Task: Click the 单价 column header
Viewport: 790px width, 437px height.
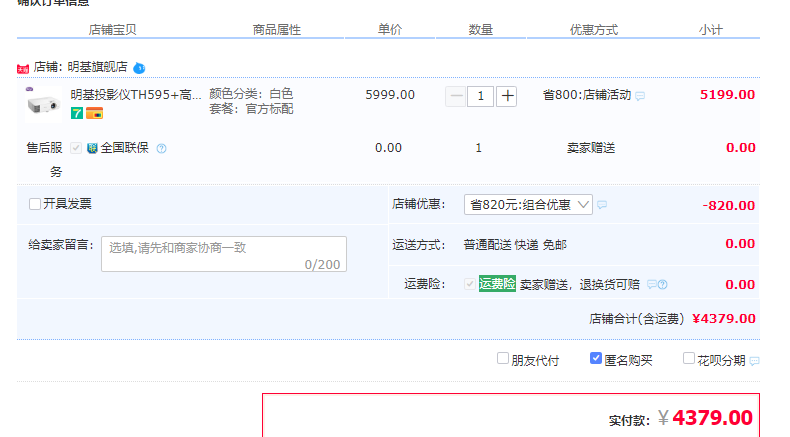Action: 390,30
